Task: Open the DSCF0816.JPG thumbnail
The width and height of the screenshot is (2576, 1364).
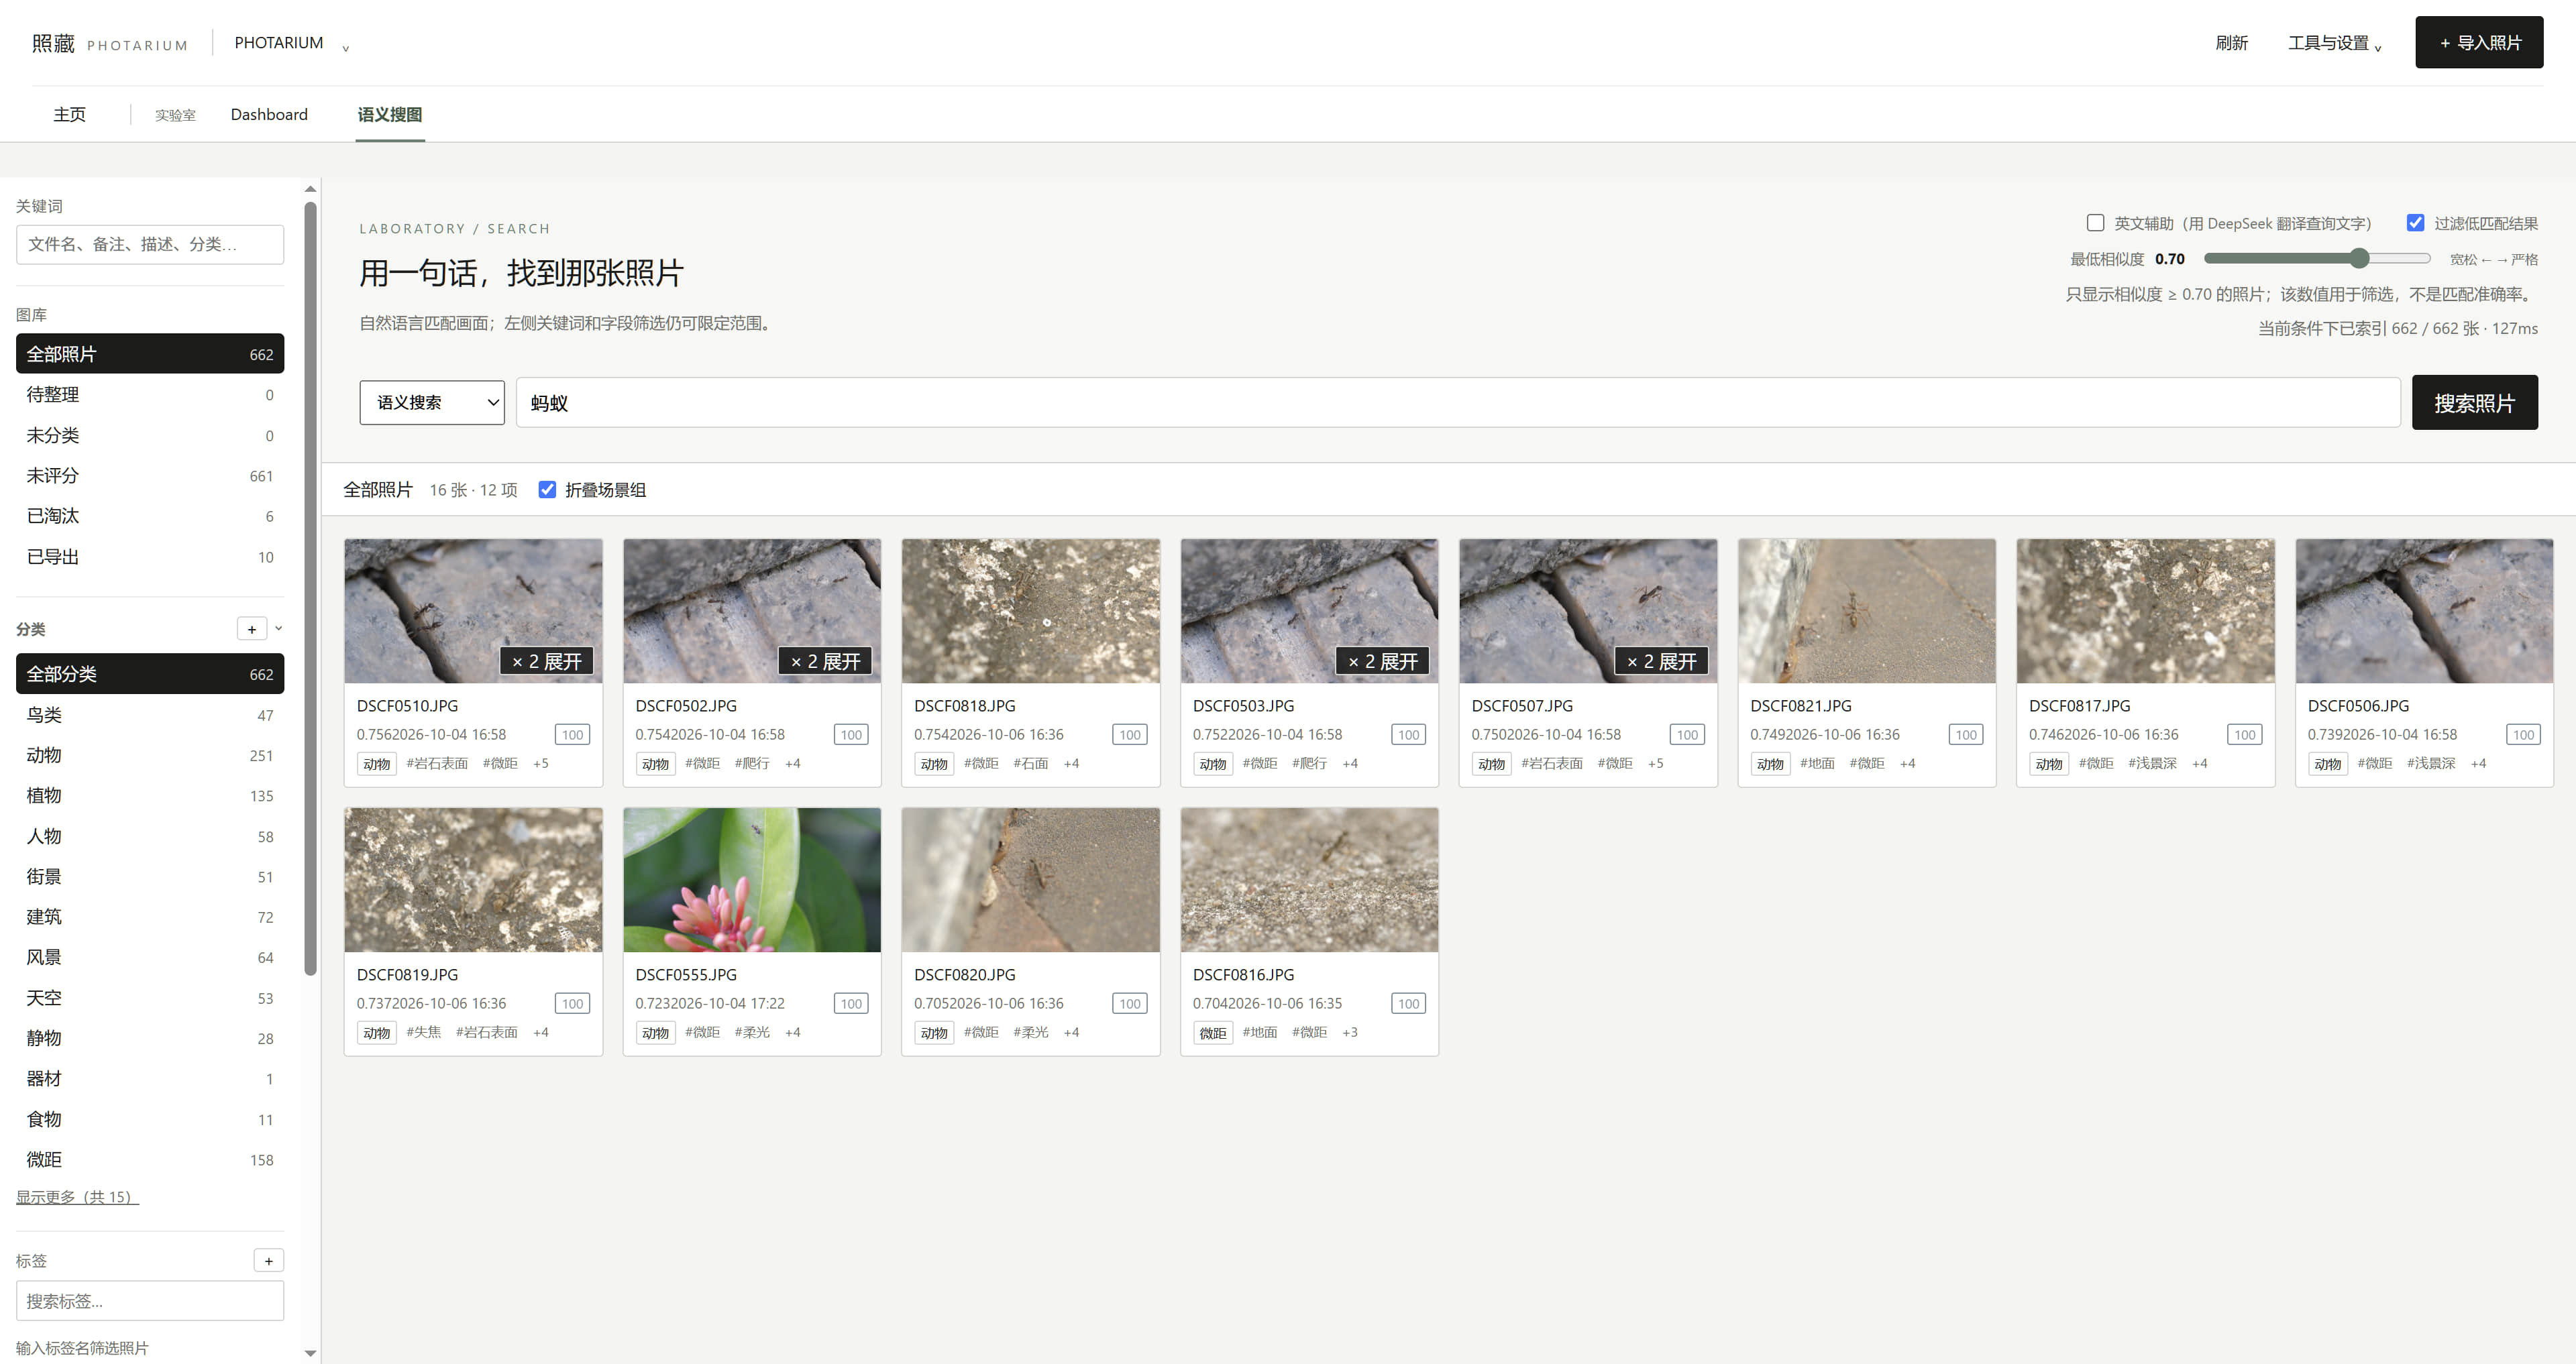Action: [x=1309, y=880]
